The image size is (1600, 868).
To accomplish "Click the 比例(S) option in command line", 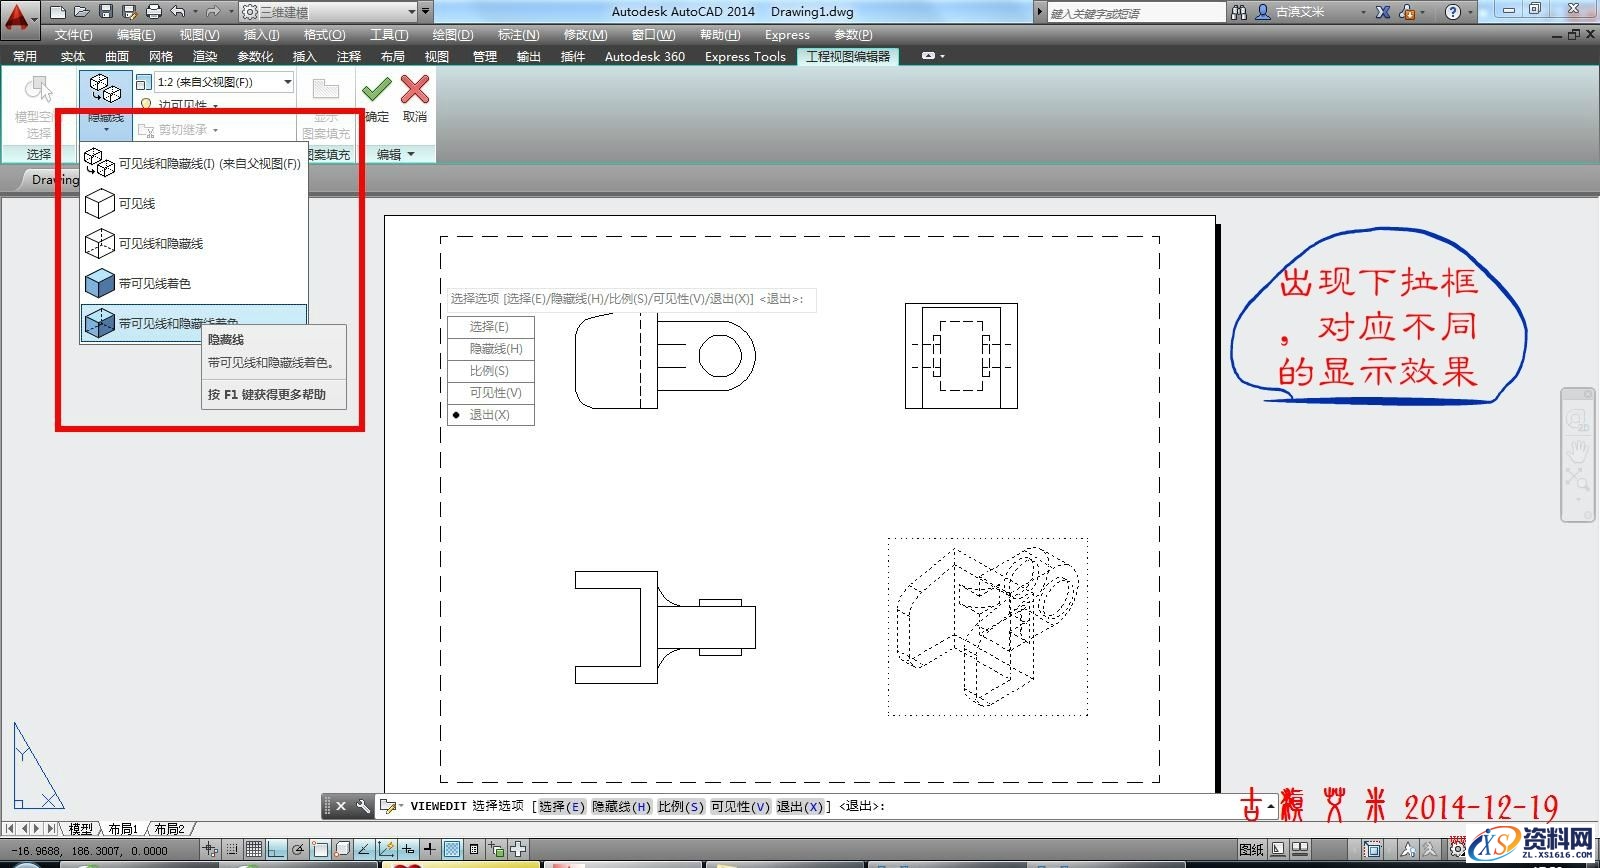I will pyautogui.click(x=680, y=806).
